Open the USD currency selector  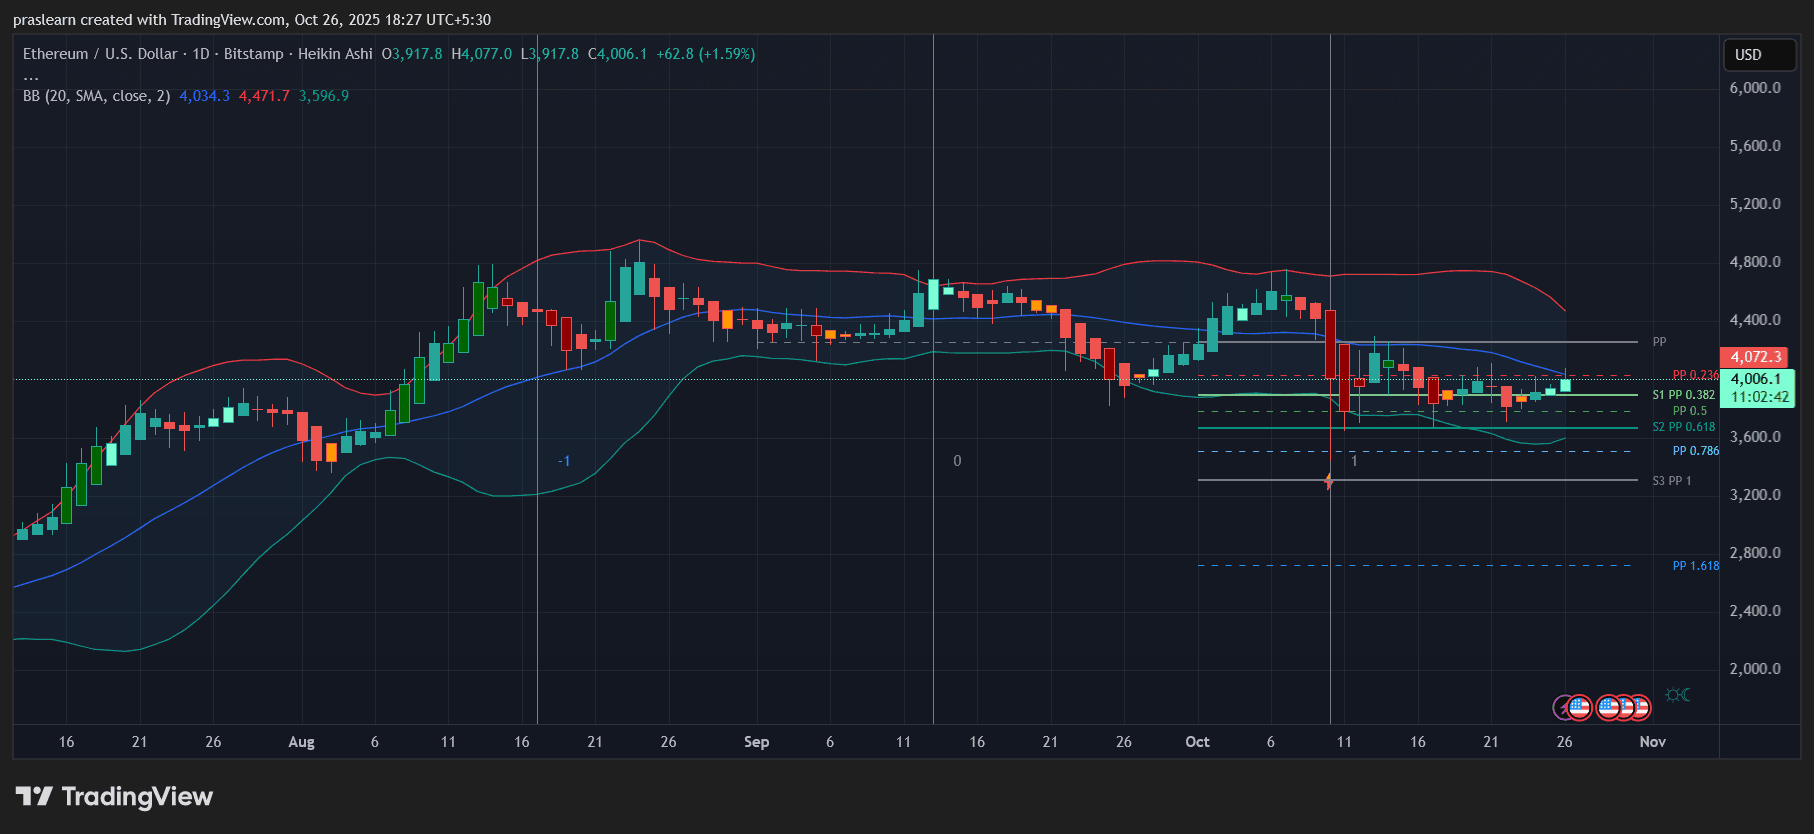(x=1759, y=55)
